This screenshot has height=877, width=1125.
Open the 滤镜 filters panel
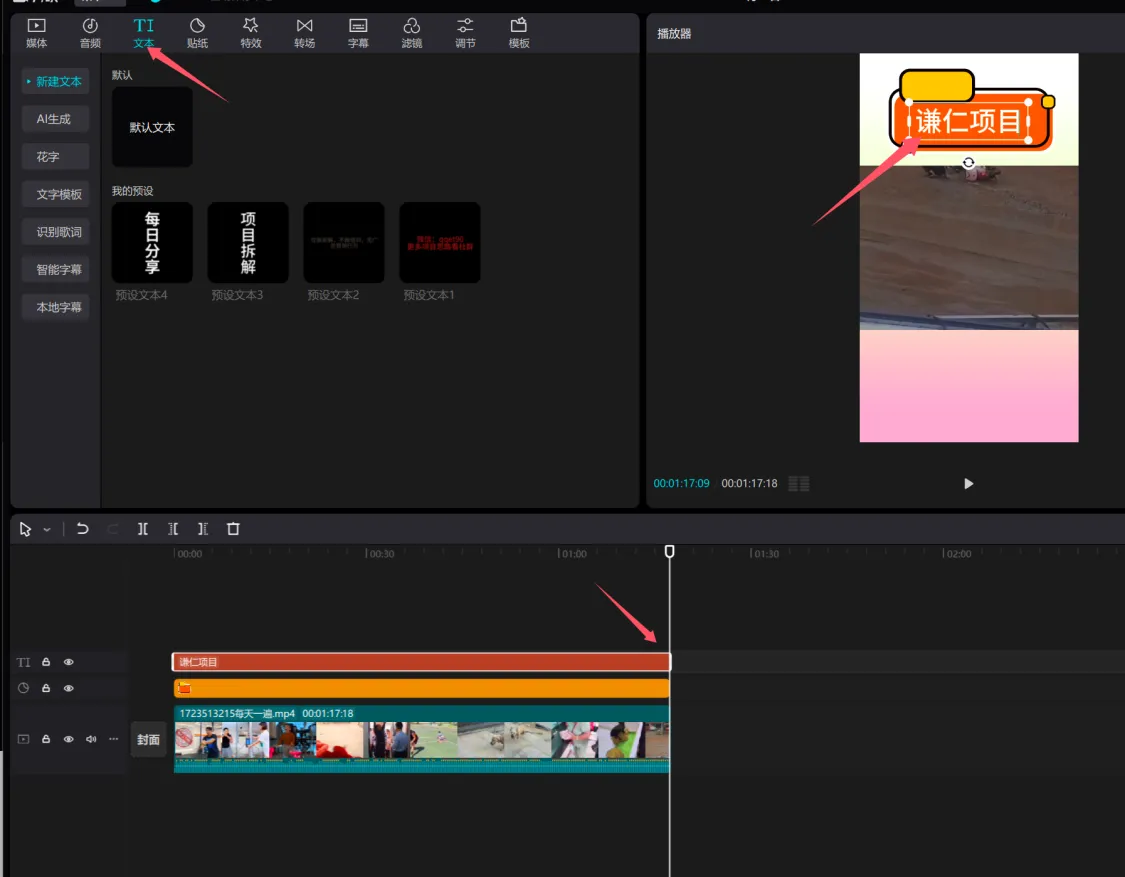click(x=411, y=32)
